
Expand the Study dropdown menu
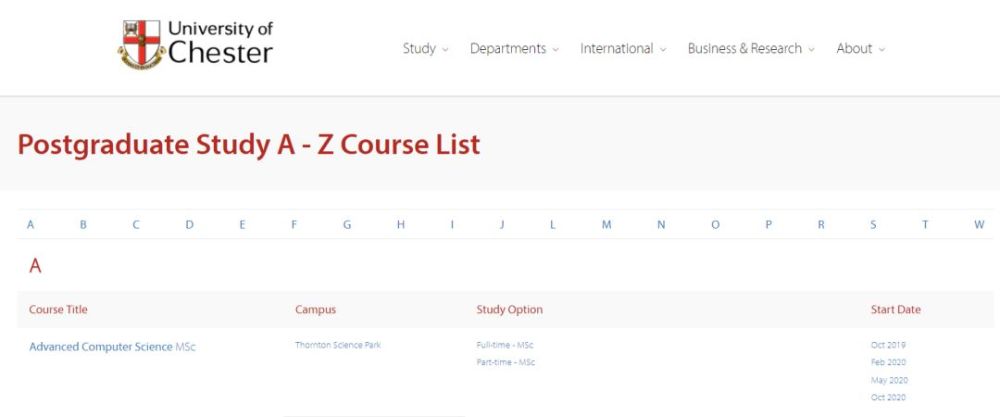click(x=425, y=48)
